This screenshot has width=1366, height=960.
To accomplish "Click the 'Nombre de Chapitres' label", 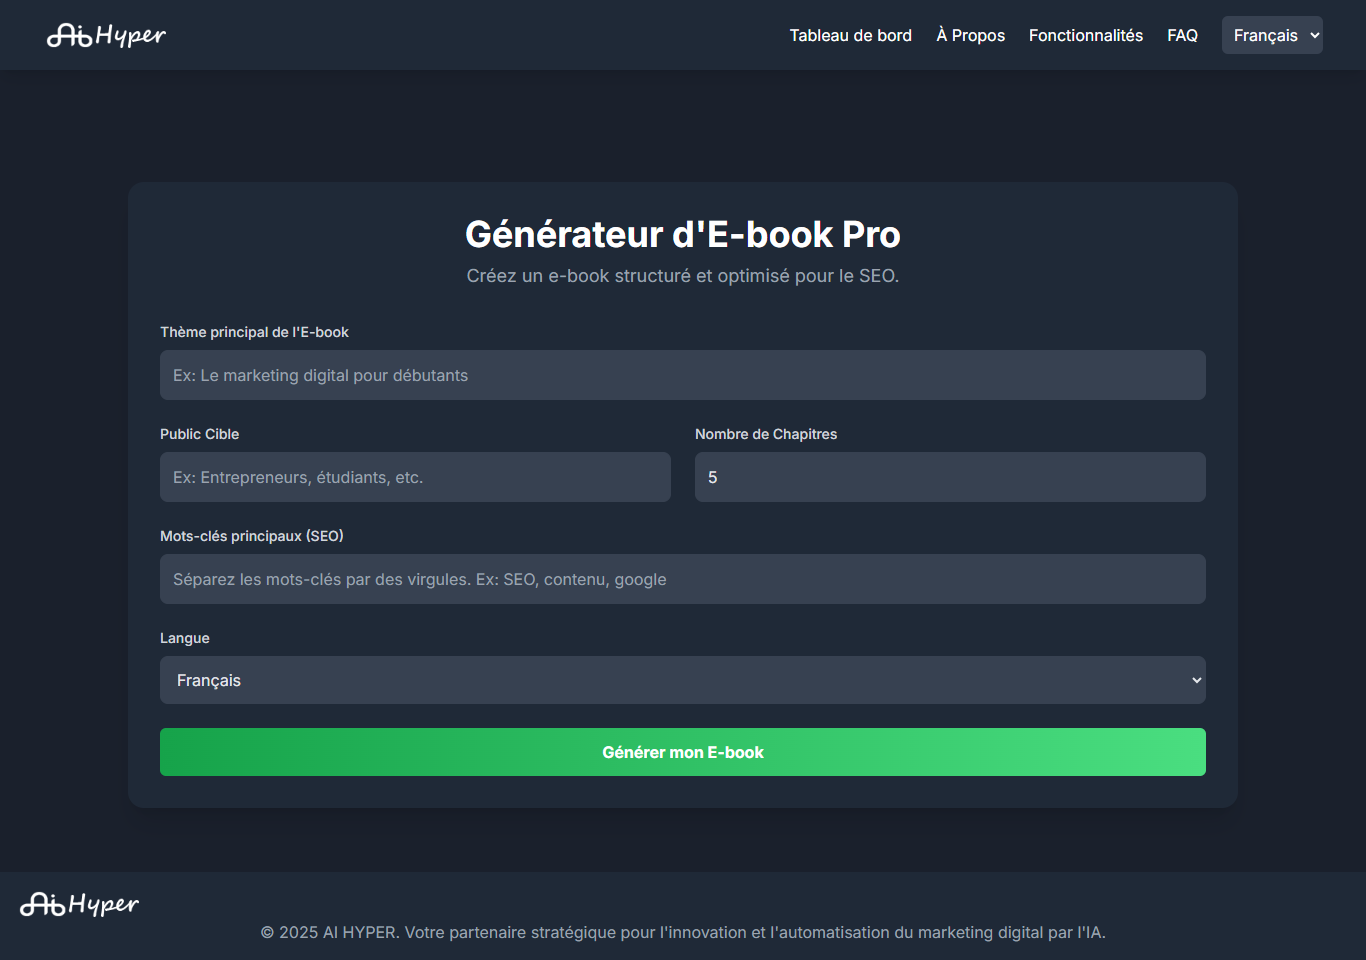I will tap(766, 434).
